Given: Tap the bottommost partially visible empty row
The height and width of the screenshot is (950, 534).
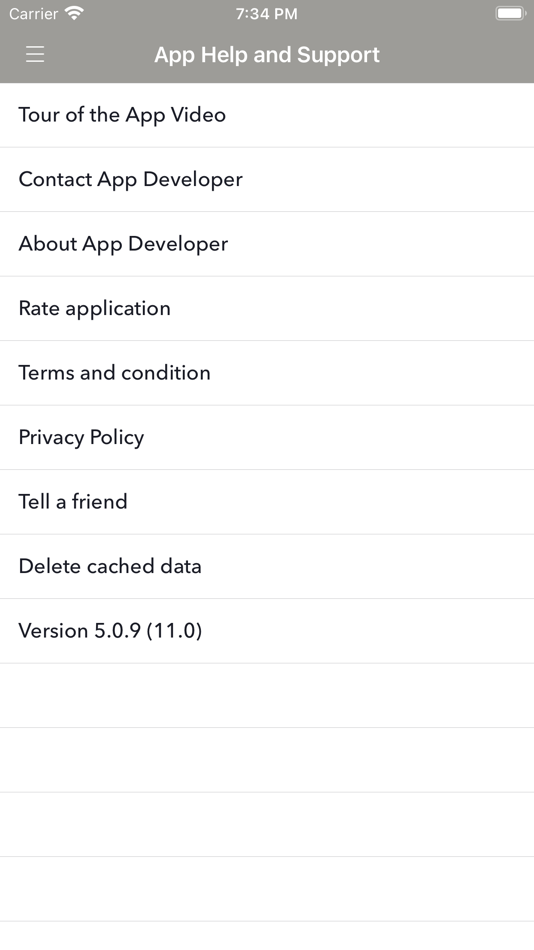Looking at the screenshot, I should (x=267, y=936).
